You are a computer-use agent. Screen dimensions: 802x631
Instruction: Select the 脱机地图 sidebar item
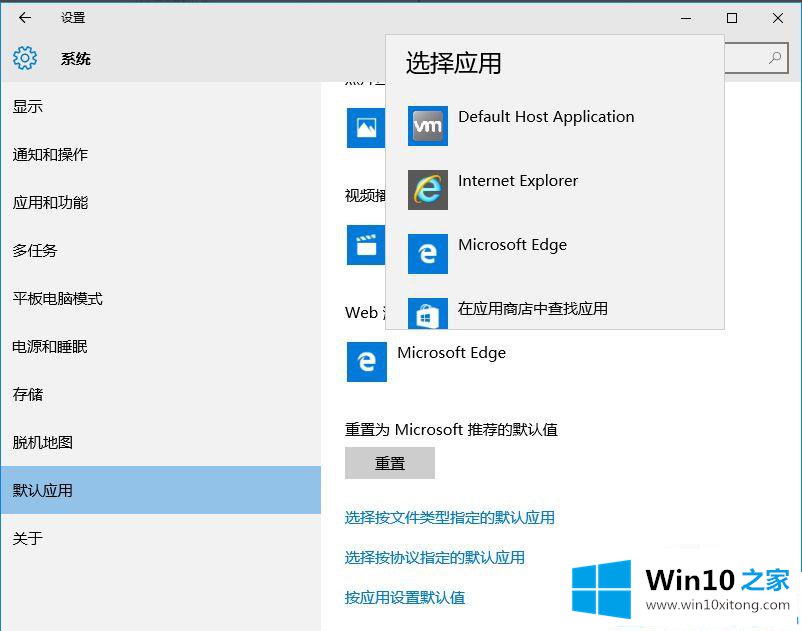pos(161,442)
